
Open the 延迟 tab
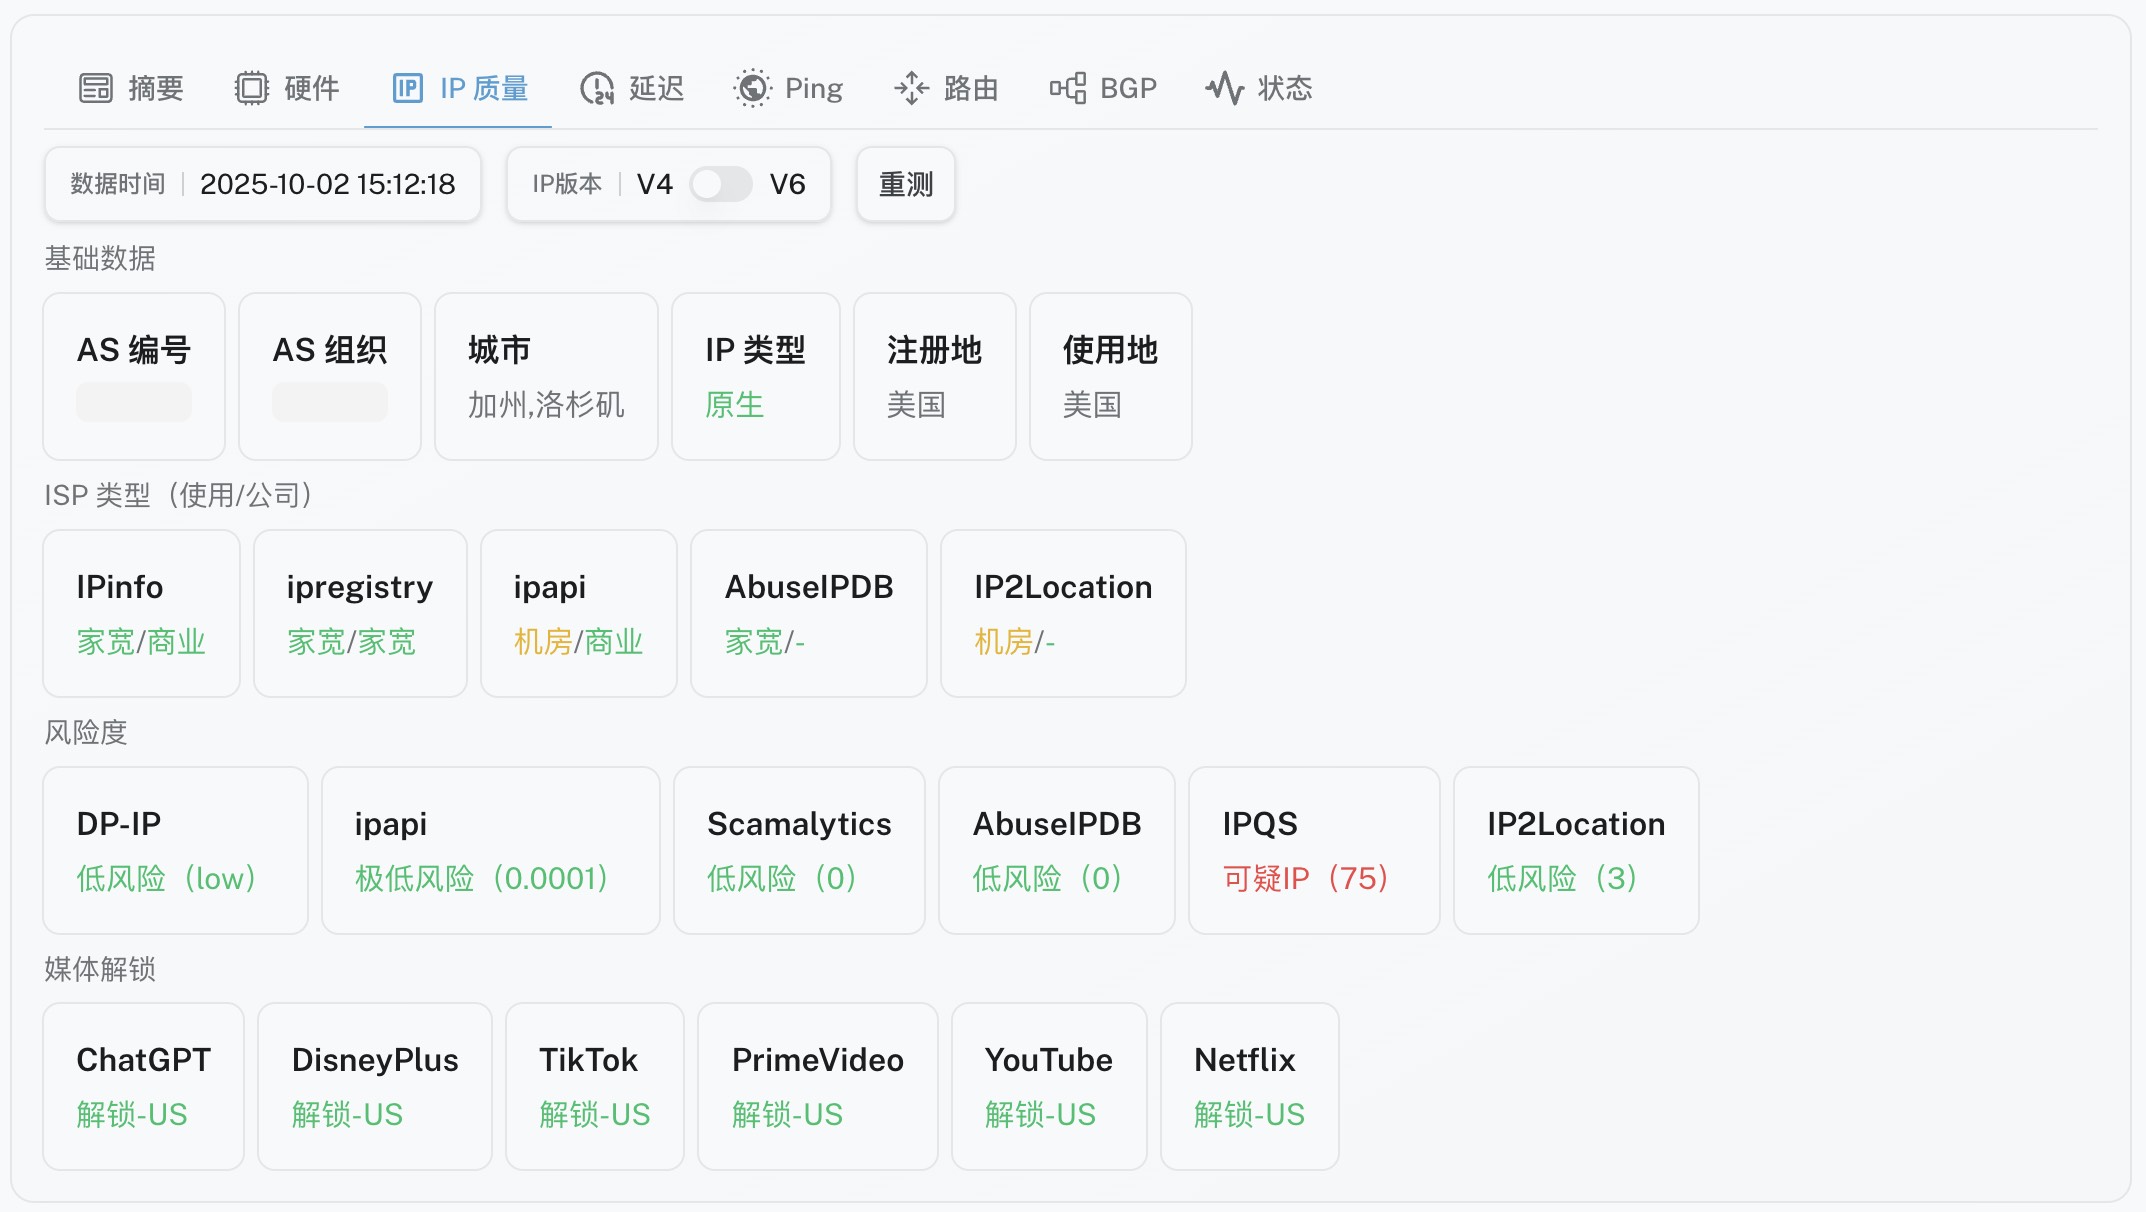pyautogui.click(x=655, y=88)
